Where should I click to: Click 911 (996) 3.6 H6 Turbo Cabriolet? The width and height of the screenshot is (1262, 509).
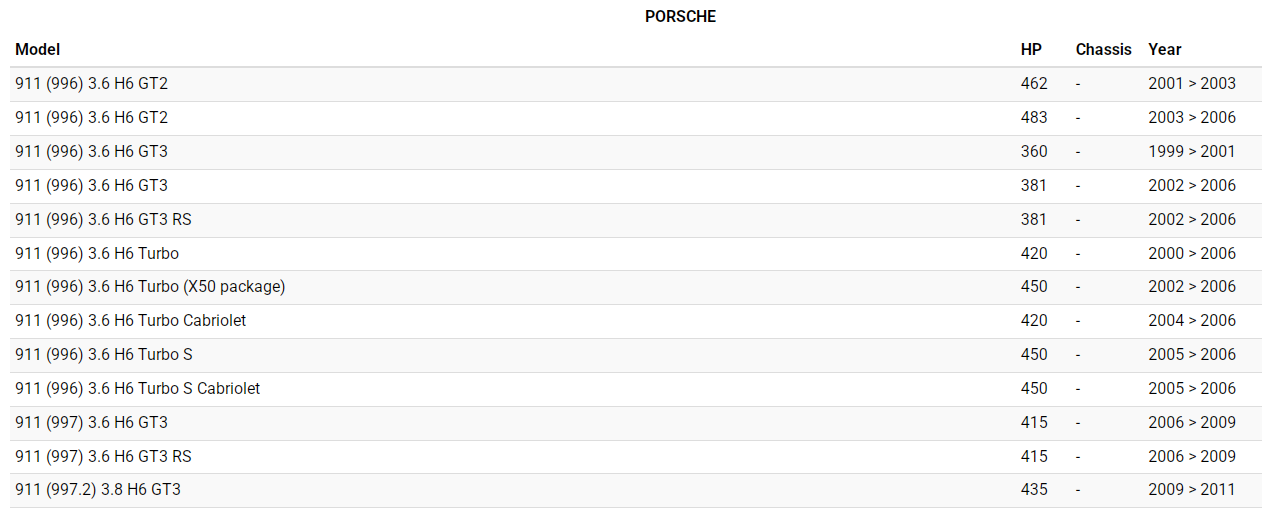pyautogui.click(x=131, y=321)
